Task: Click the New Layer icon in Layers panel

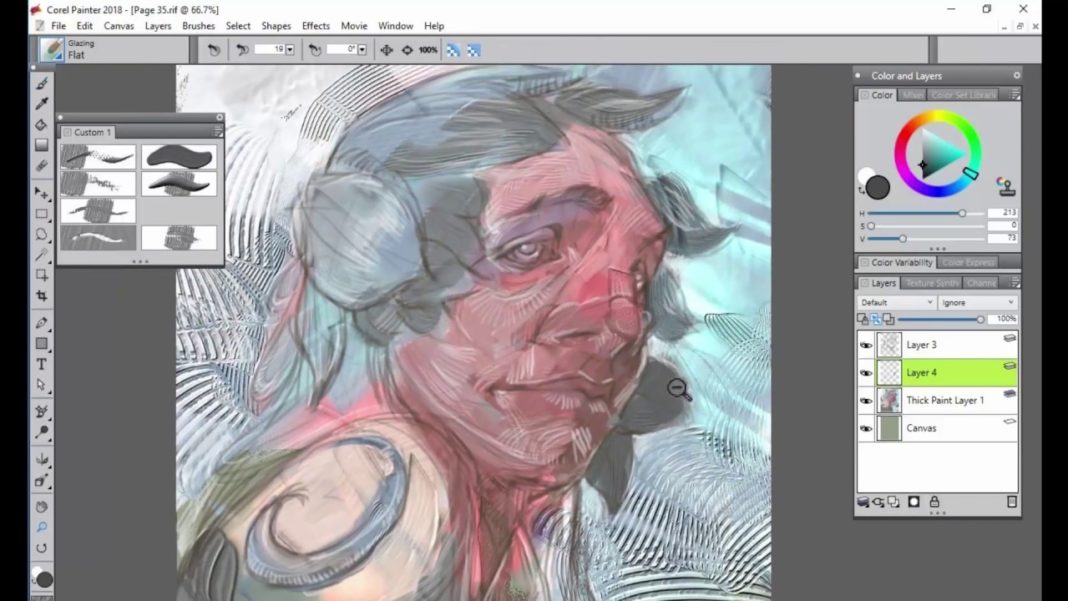Action: (x=893, y=502)
